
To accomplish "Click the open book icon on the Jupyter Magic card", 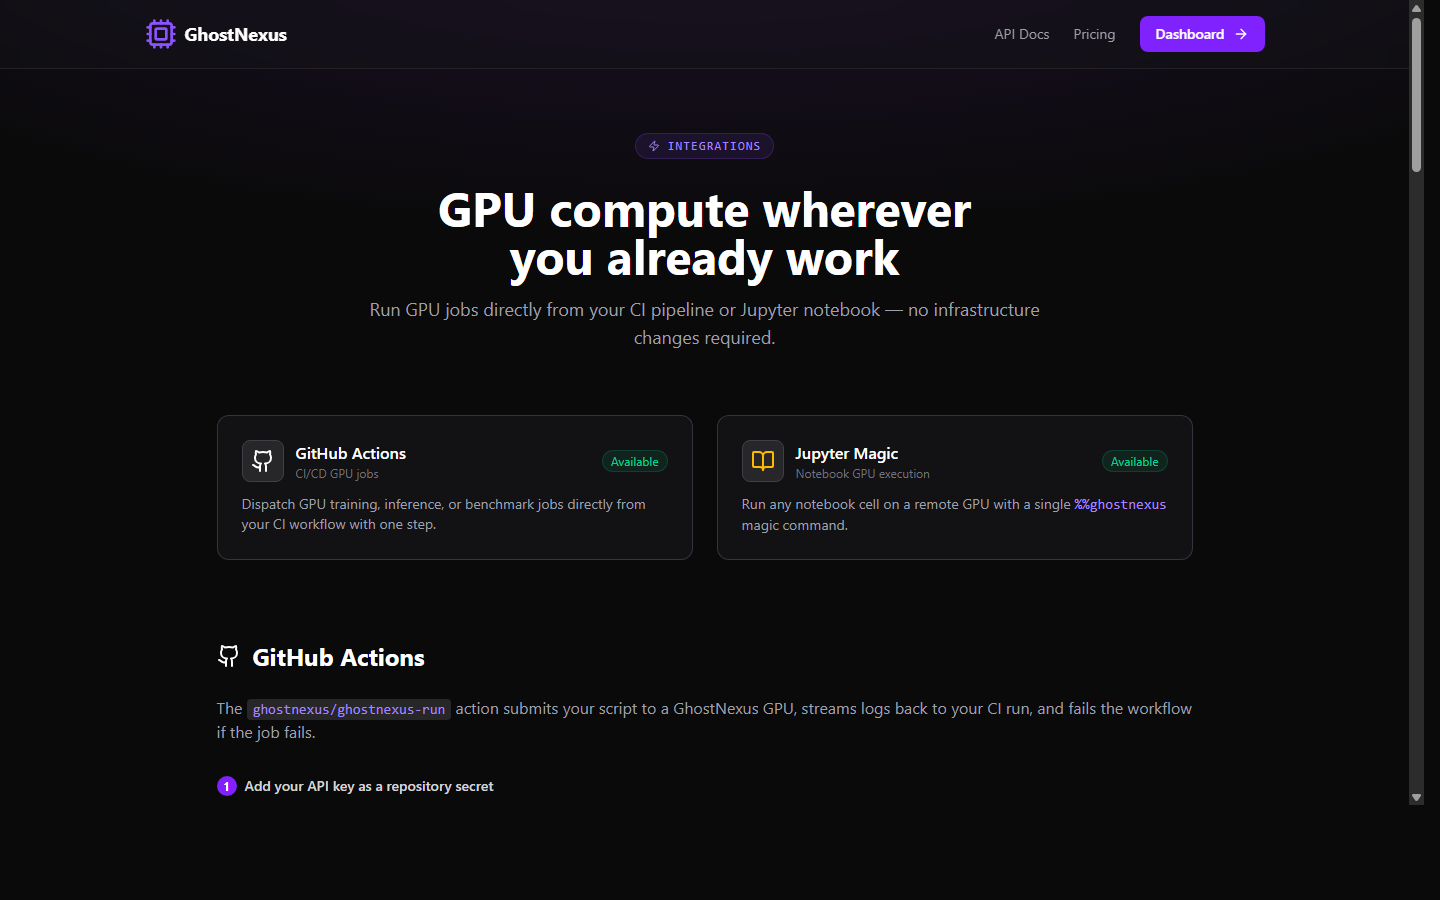I will coord(762,461).
